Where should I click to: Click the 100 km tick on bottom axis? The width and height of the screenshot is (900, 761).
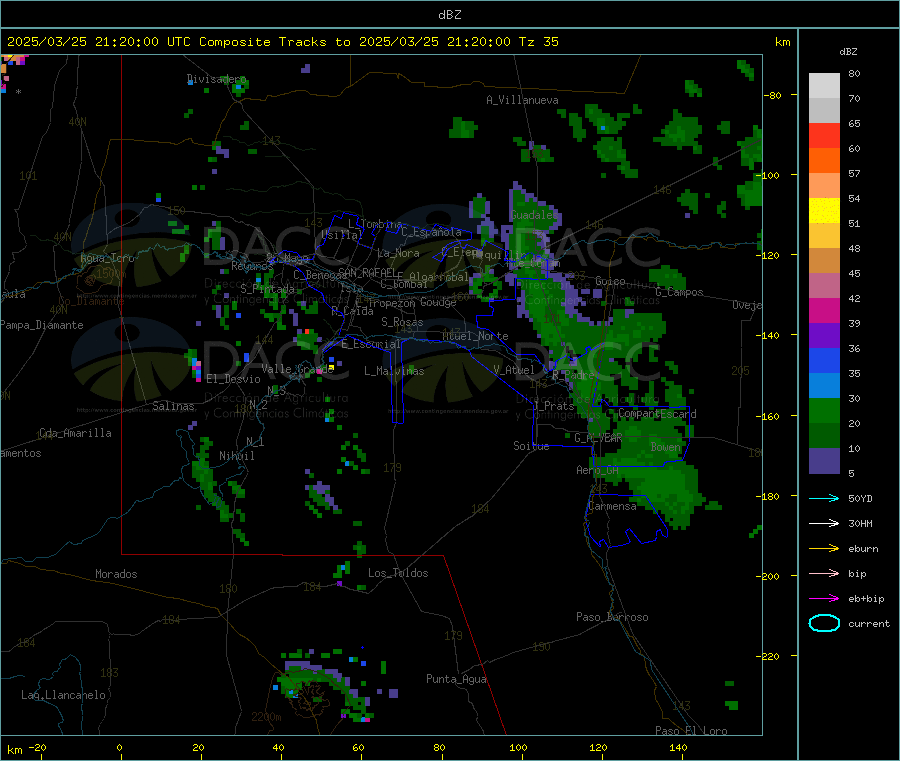pyautogui.click(x=518, y=747)
